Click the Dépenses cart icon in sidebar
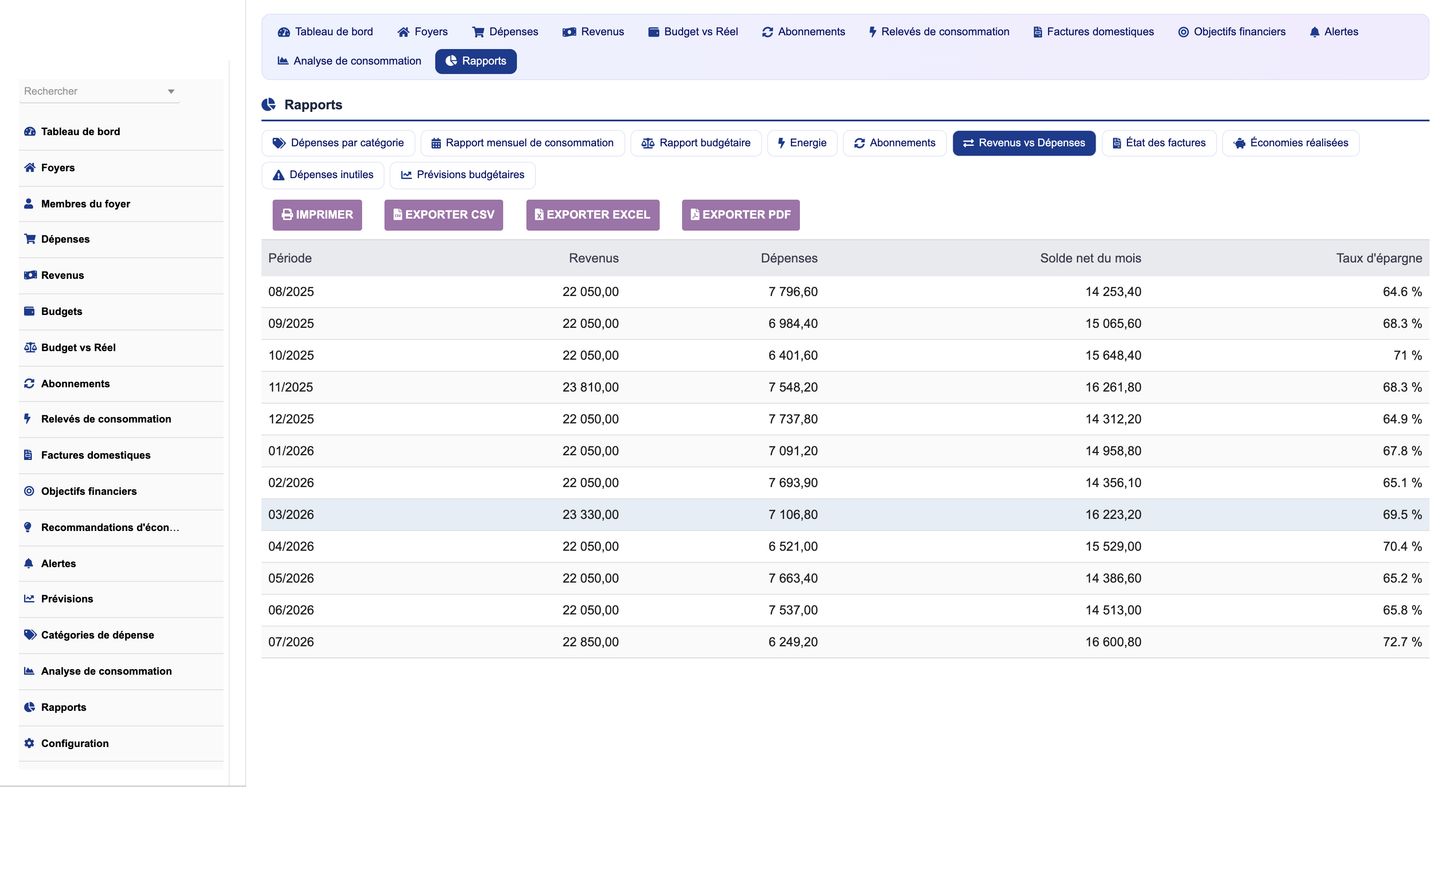Screen dimensions: 1445x895 pos(30,239)
